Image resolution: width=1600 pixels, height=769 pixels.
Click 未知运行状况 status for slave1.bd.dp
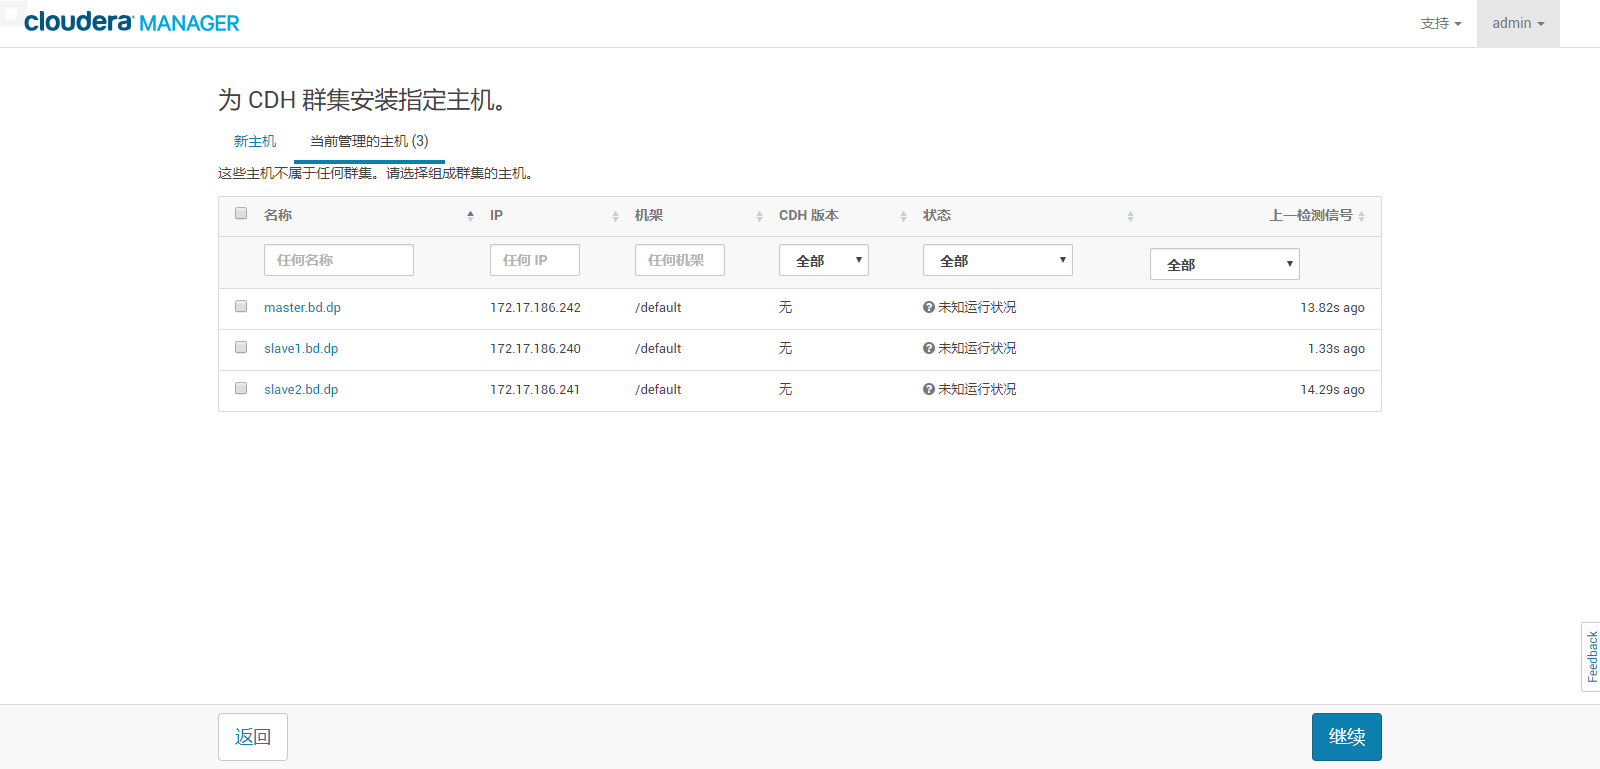pyautogui.click(x=977, y=348)
